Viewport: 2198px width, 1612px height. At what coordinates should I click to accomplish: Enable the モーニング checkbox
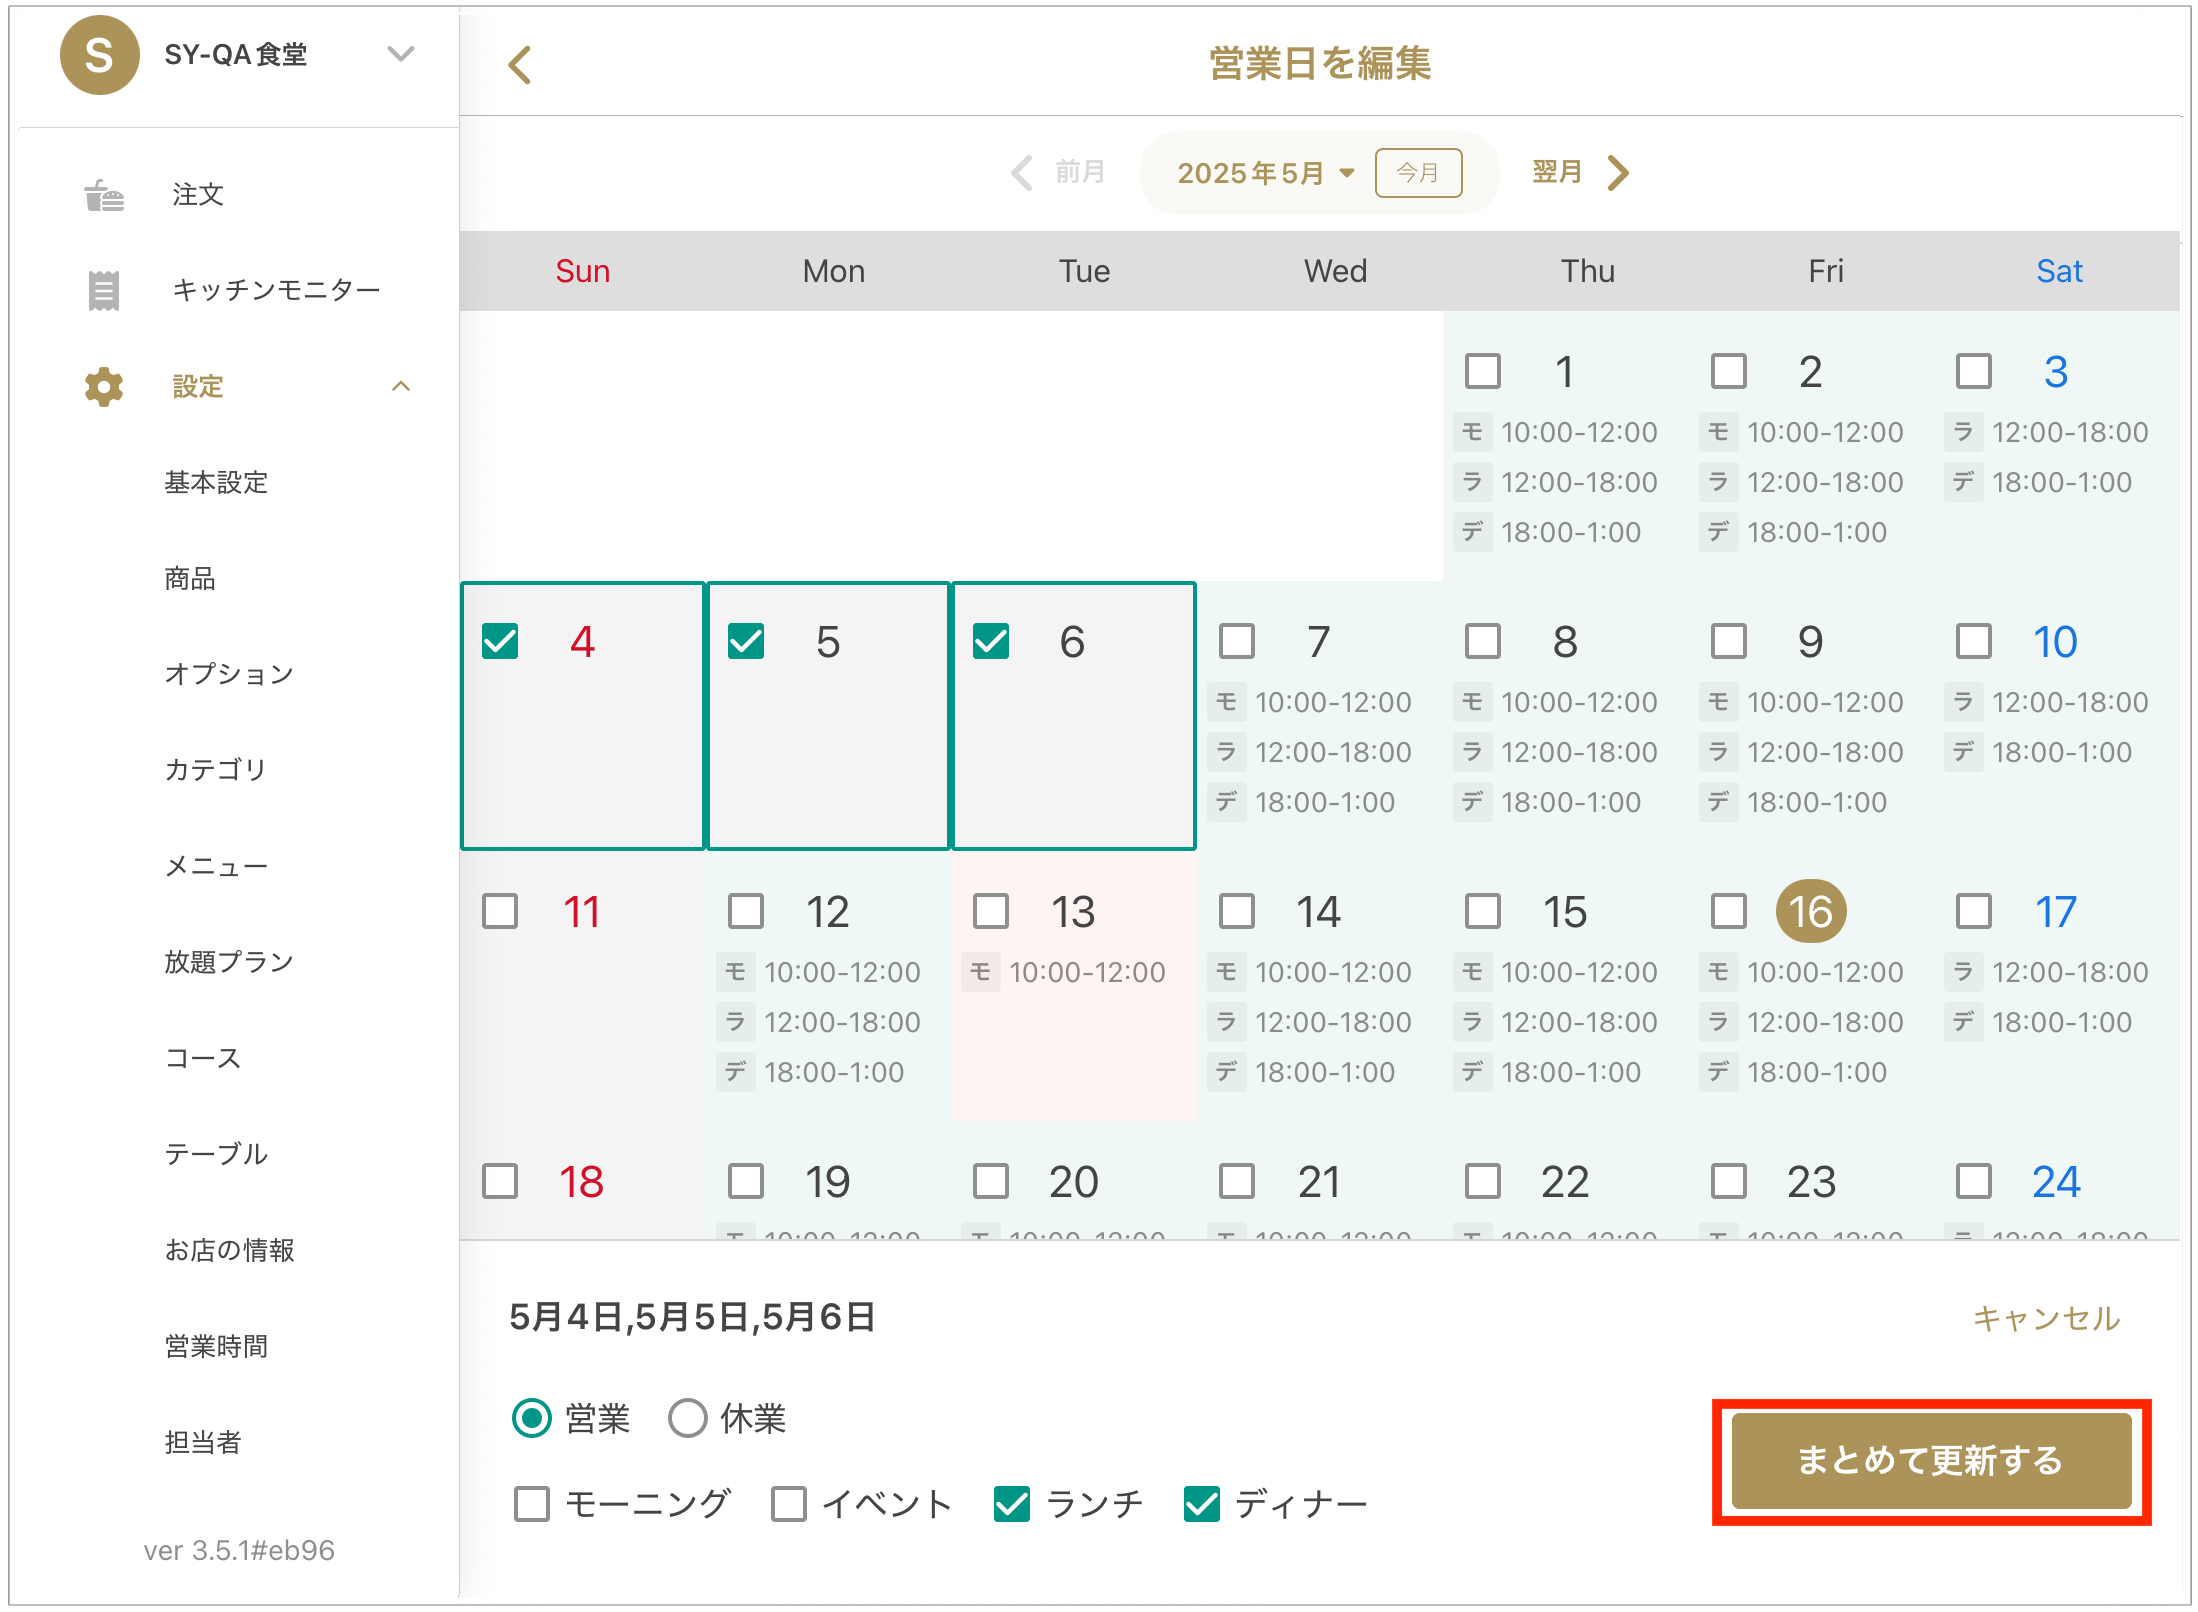532,1504
